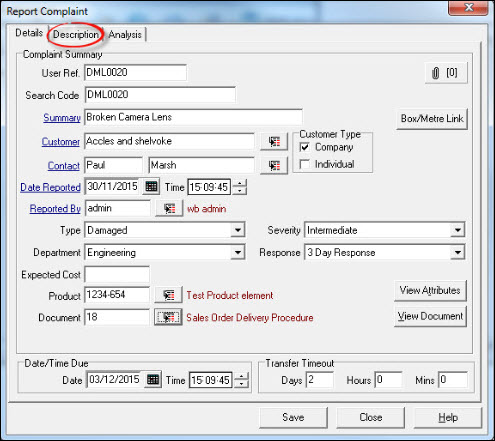The height and width of the screenshot is (441, 495).
Task: Click into the Expected Cost field
Action: coord(117,274)
